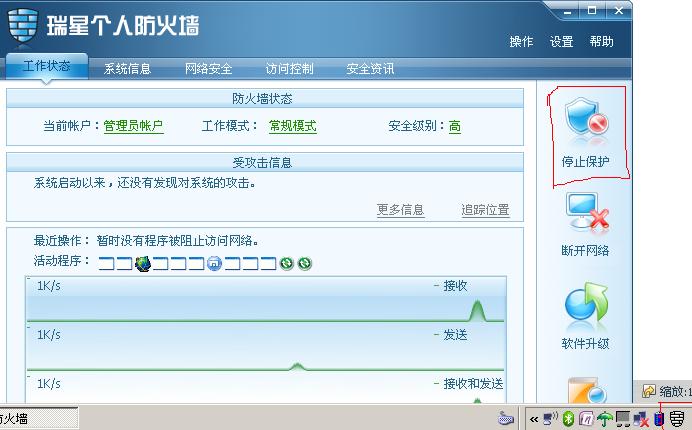Open the OneNote tray icon

(587, 418)
